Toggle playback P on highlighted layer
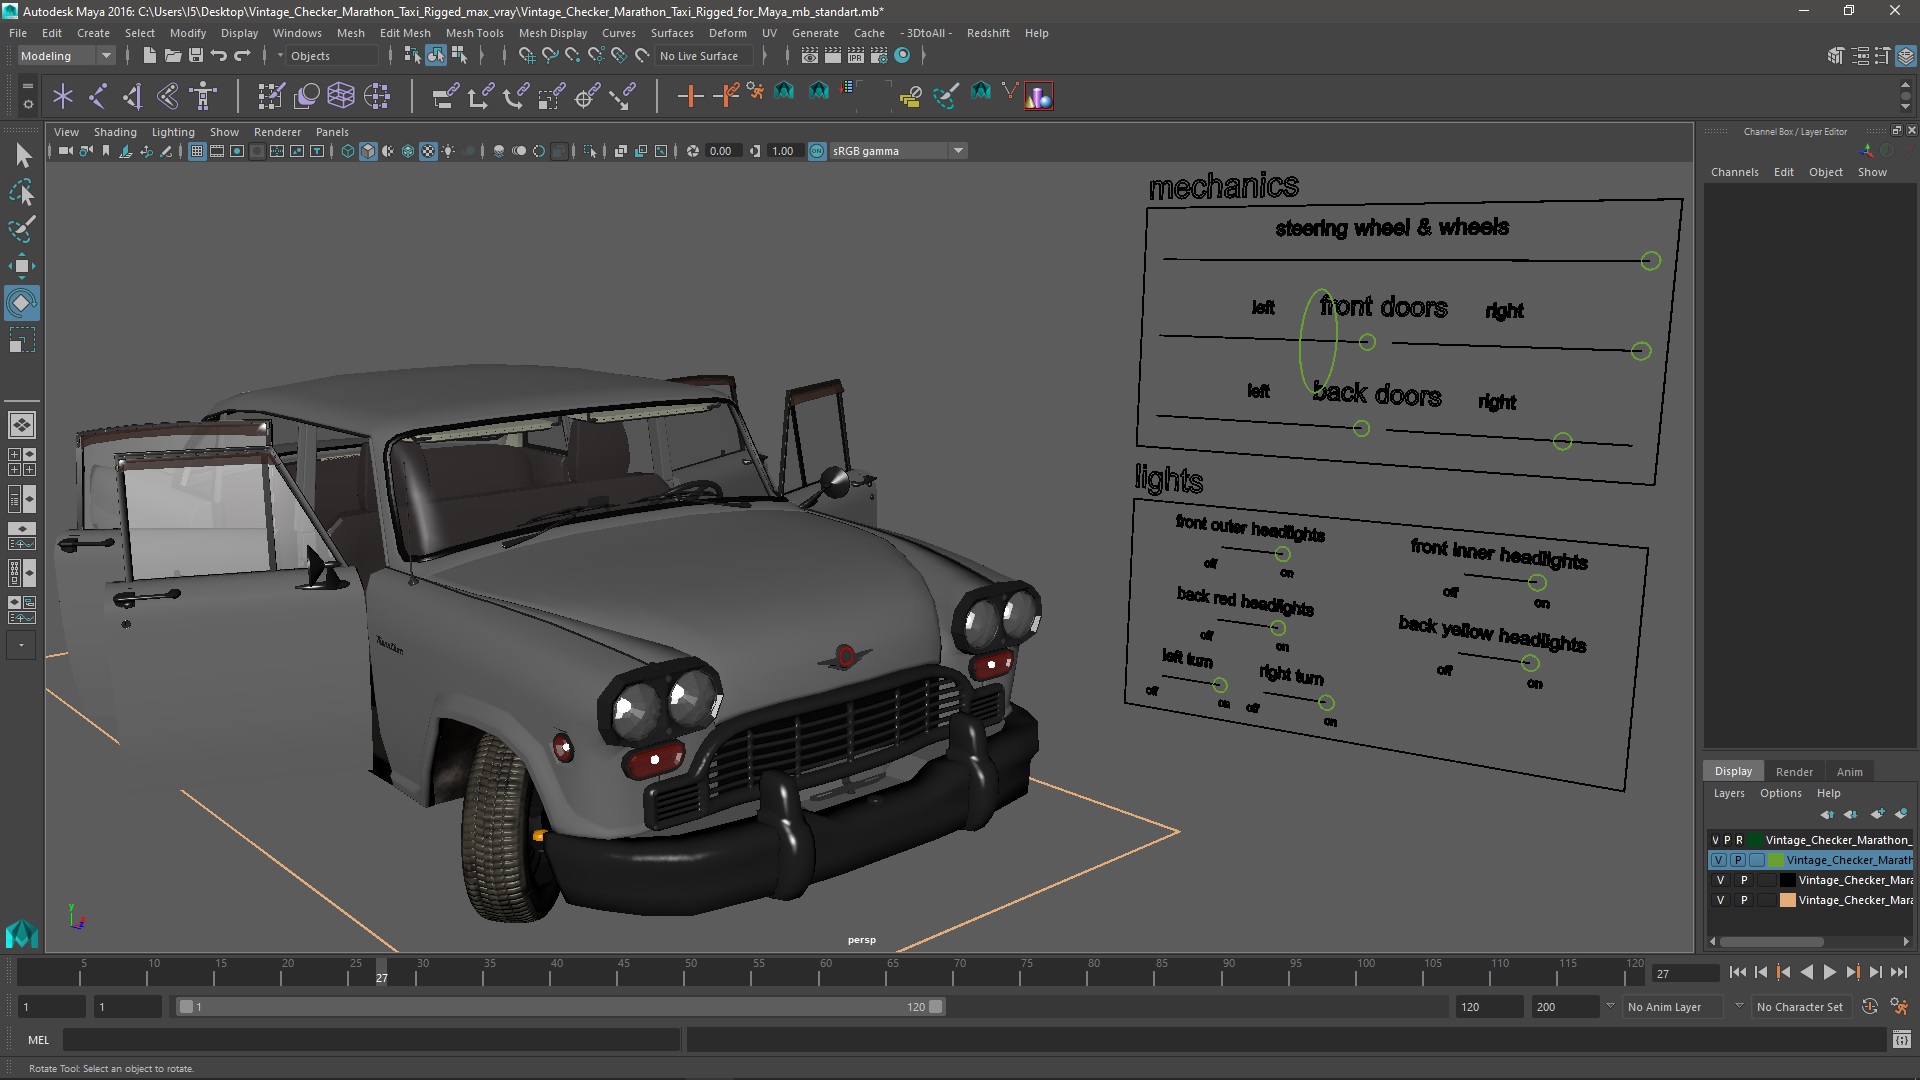This screenshot has width=1920, height=1080. tap(1738, 860)
